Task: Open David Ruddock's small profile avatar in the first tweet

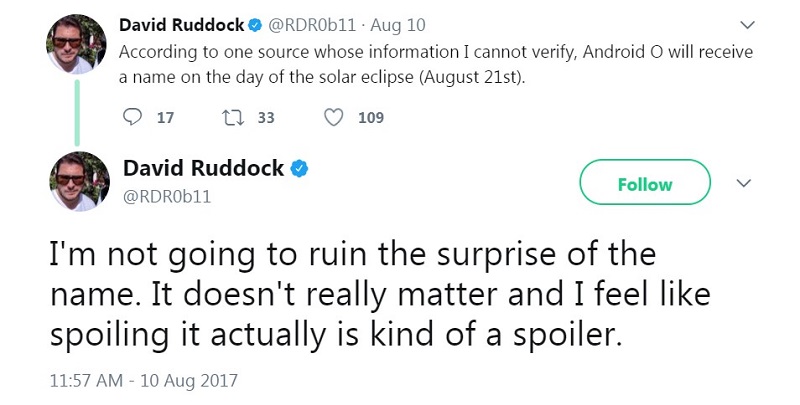Action: [78, 47]
